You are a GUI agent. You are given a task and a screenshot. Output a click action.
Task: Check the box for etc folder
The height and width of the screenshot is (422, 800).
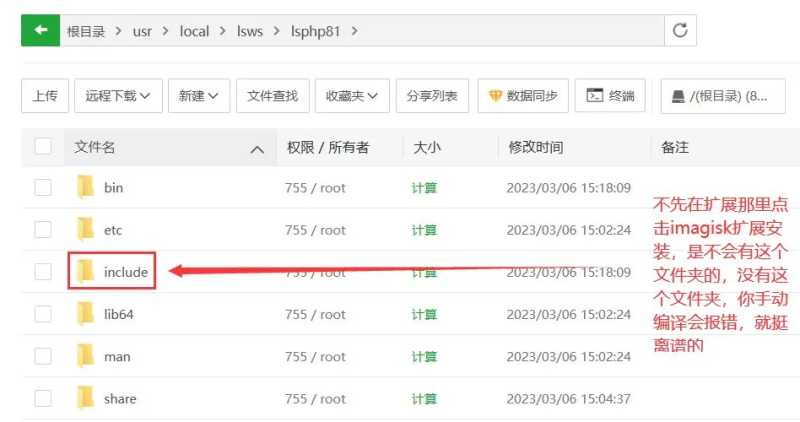[43, 230]
